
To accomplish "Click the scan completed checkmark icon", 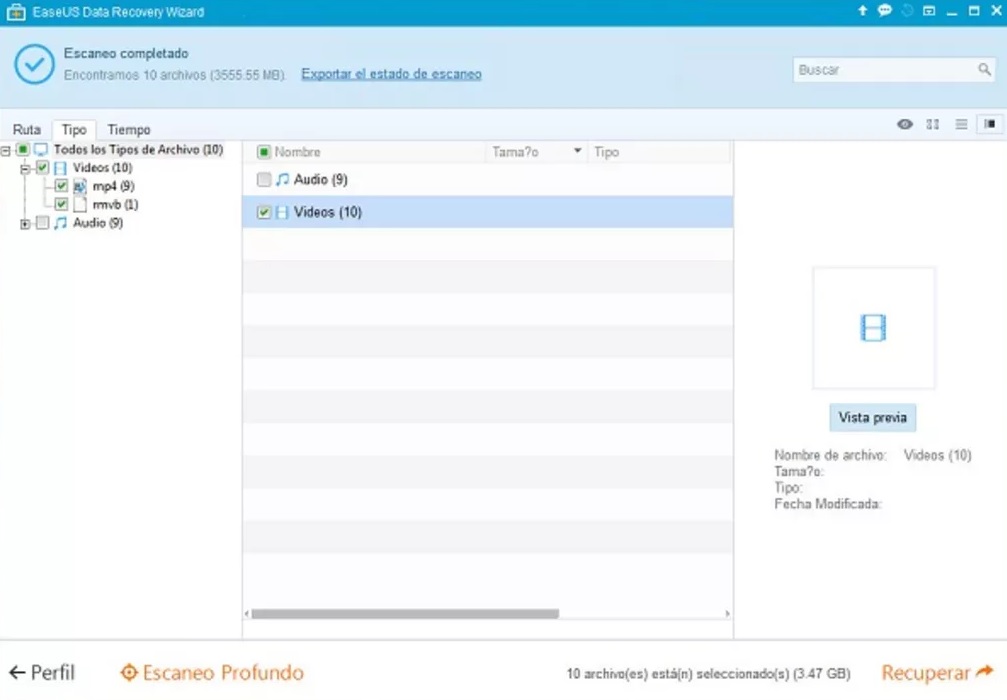I will coord(34,64).
